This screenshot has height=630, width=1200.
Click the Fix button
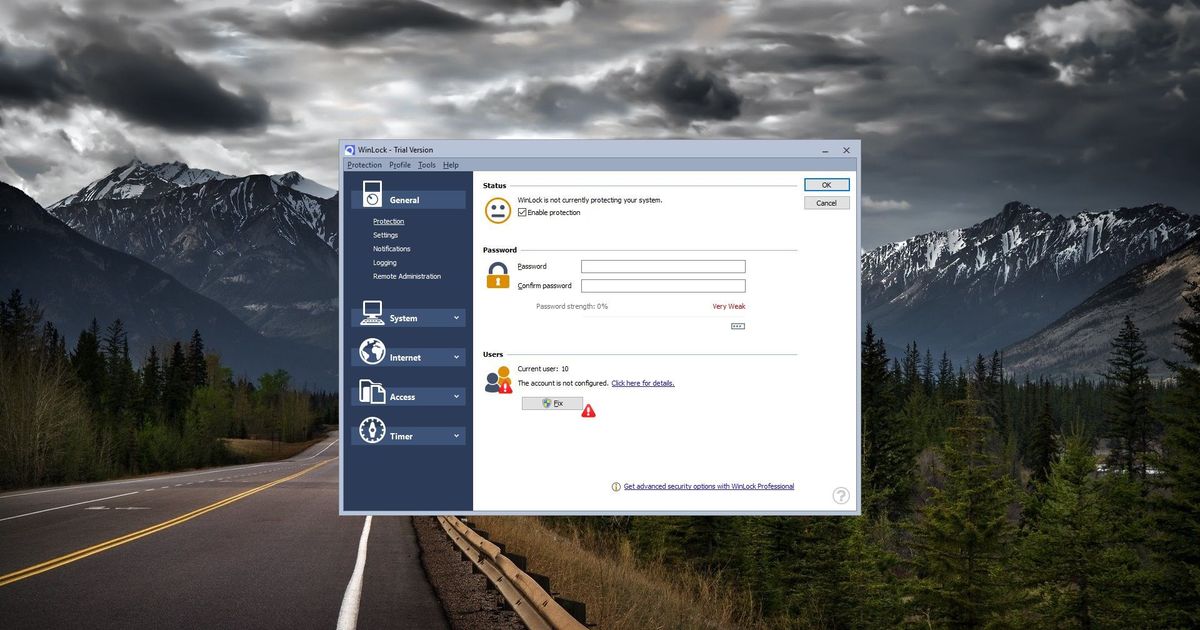coord(552,403)
